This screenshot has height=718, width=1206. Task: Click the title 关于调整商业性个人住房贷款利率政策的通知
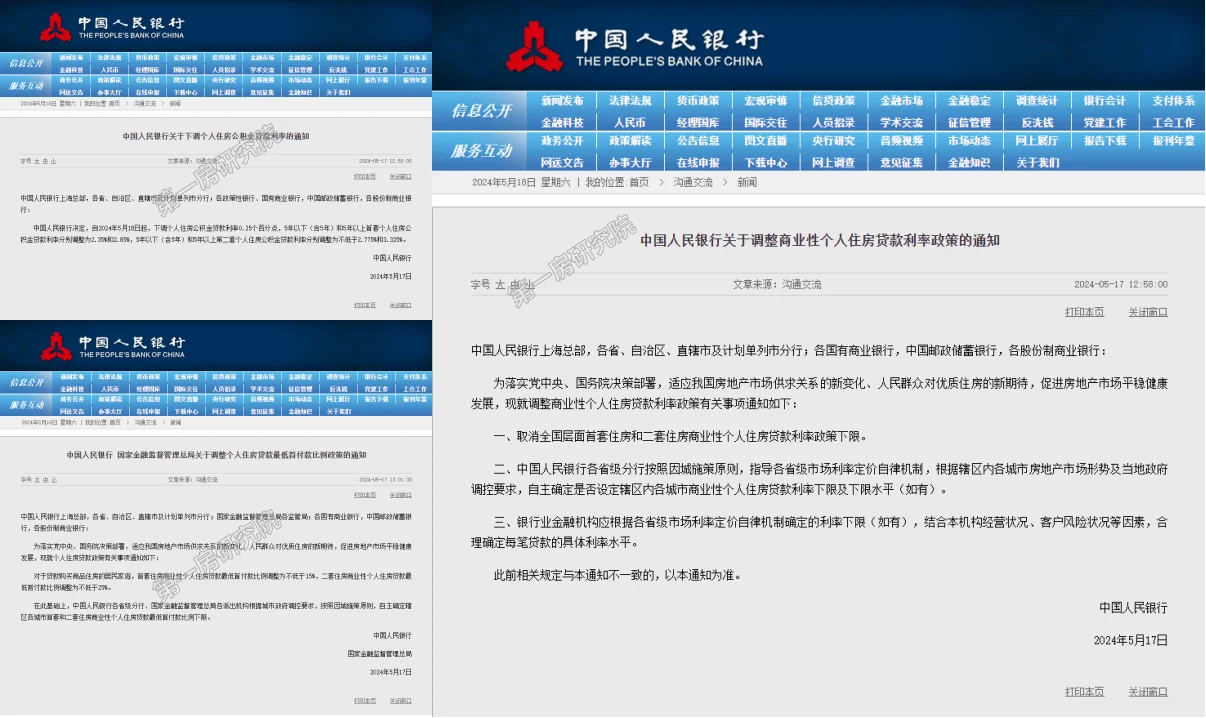click(x=820, y=241)
